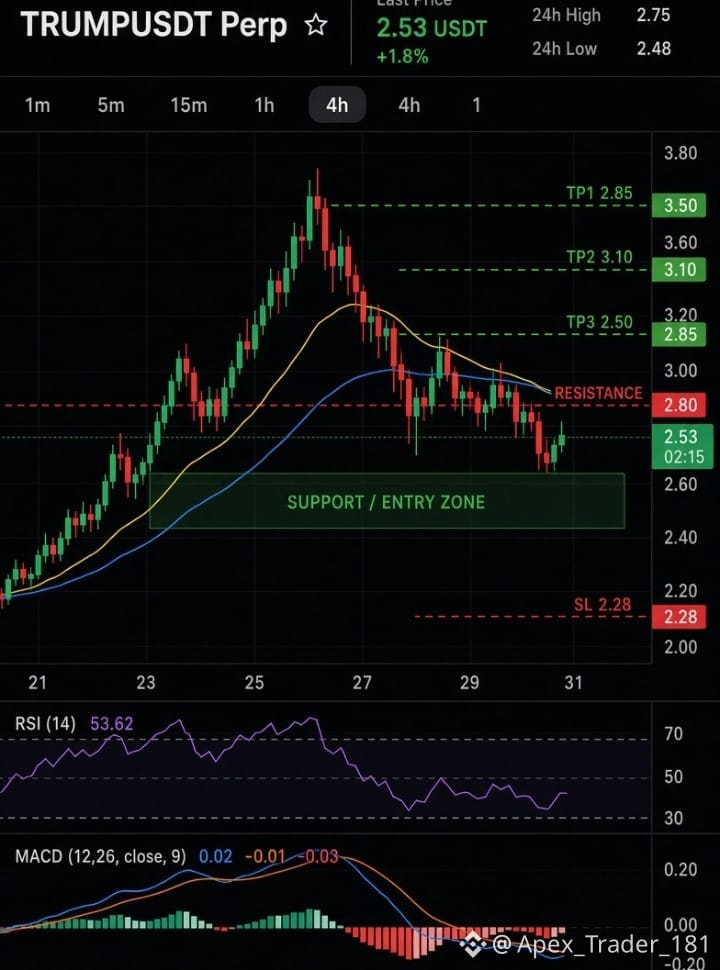Click the MACD 0.20 axis label

pyautogui.click(x=680, y=870)
